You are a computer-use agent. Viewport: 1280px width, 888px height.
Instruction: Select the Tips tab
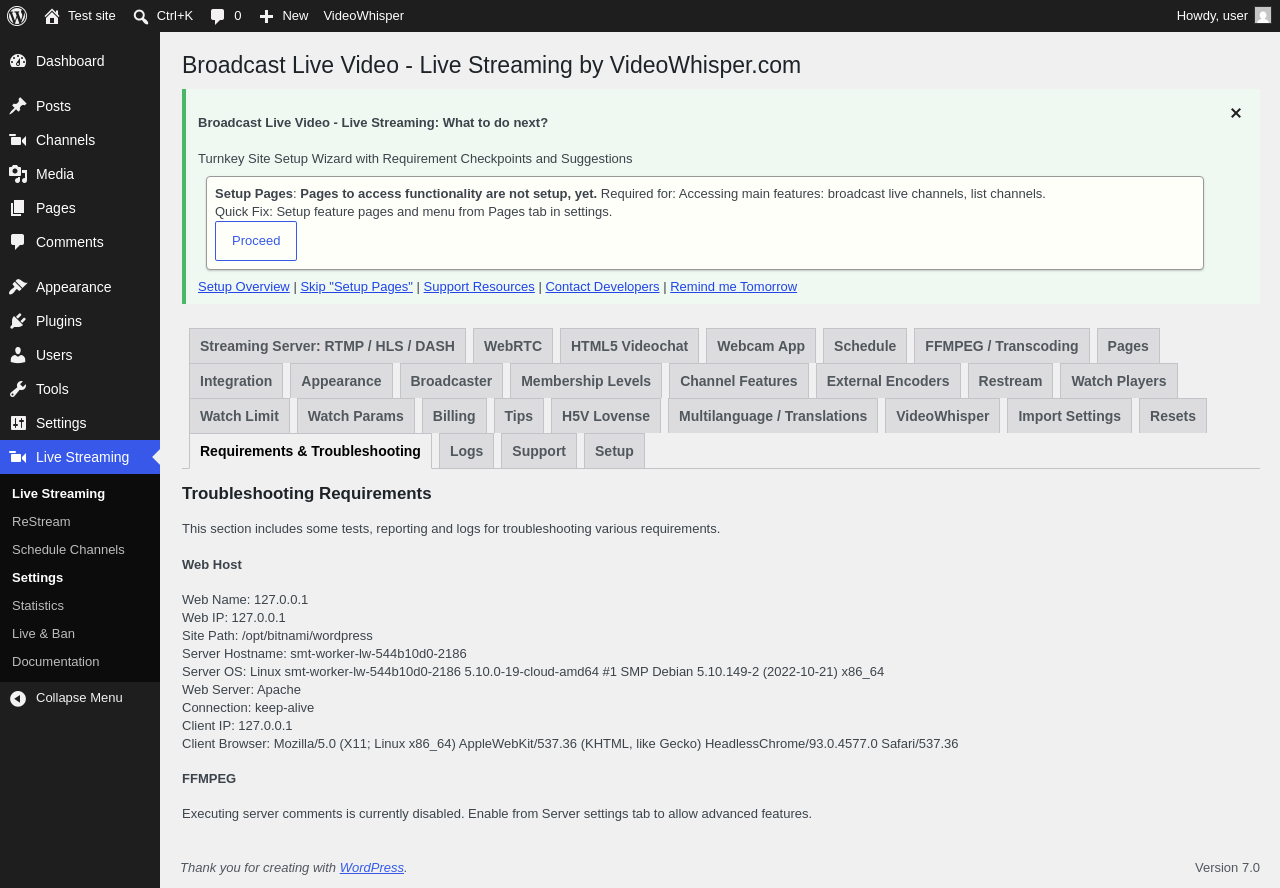point(519,416)
